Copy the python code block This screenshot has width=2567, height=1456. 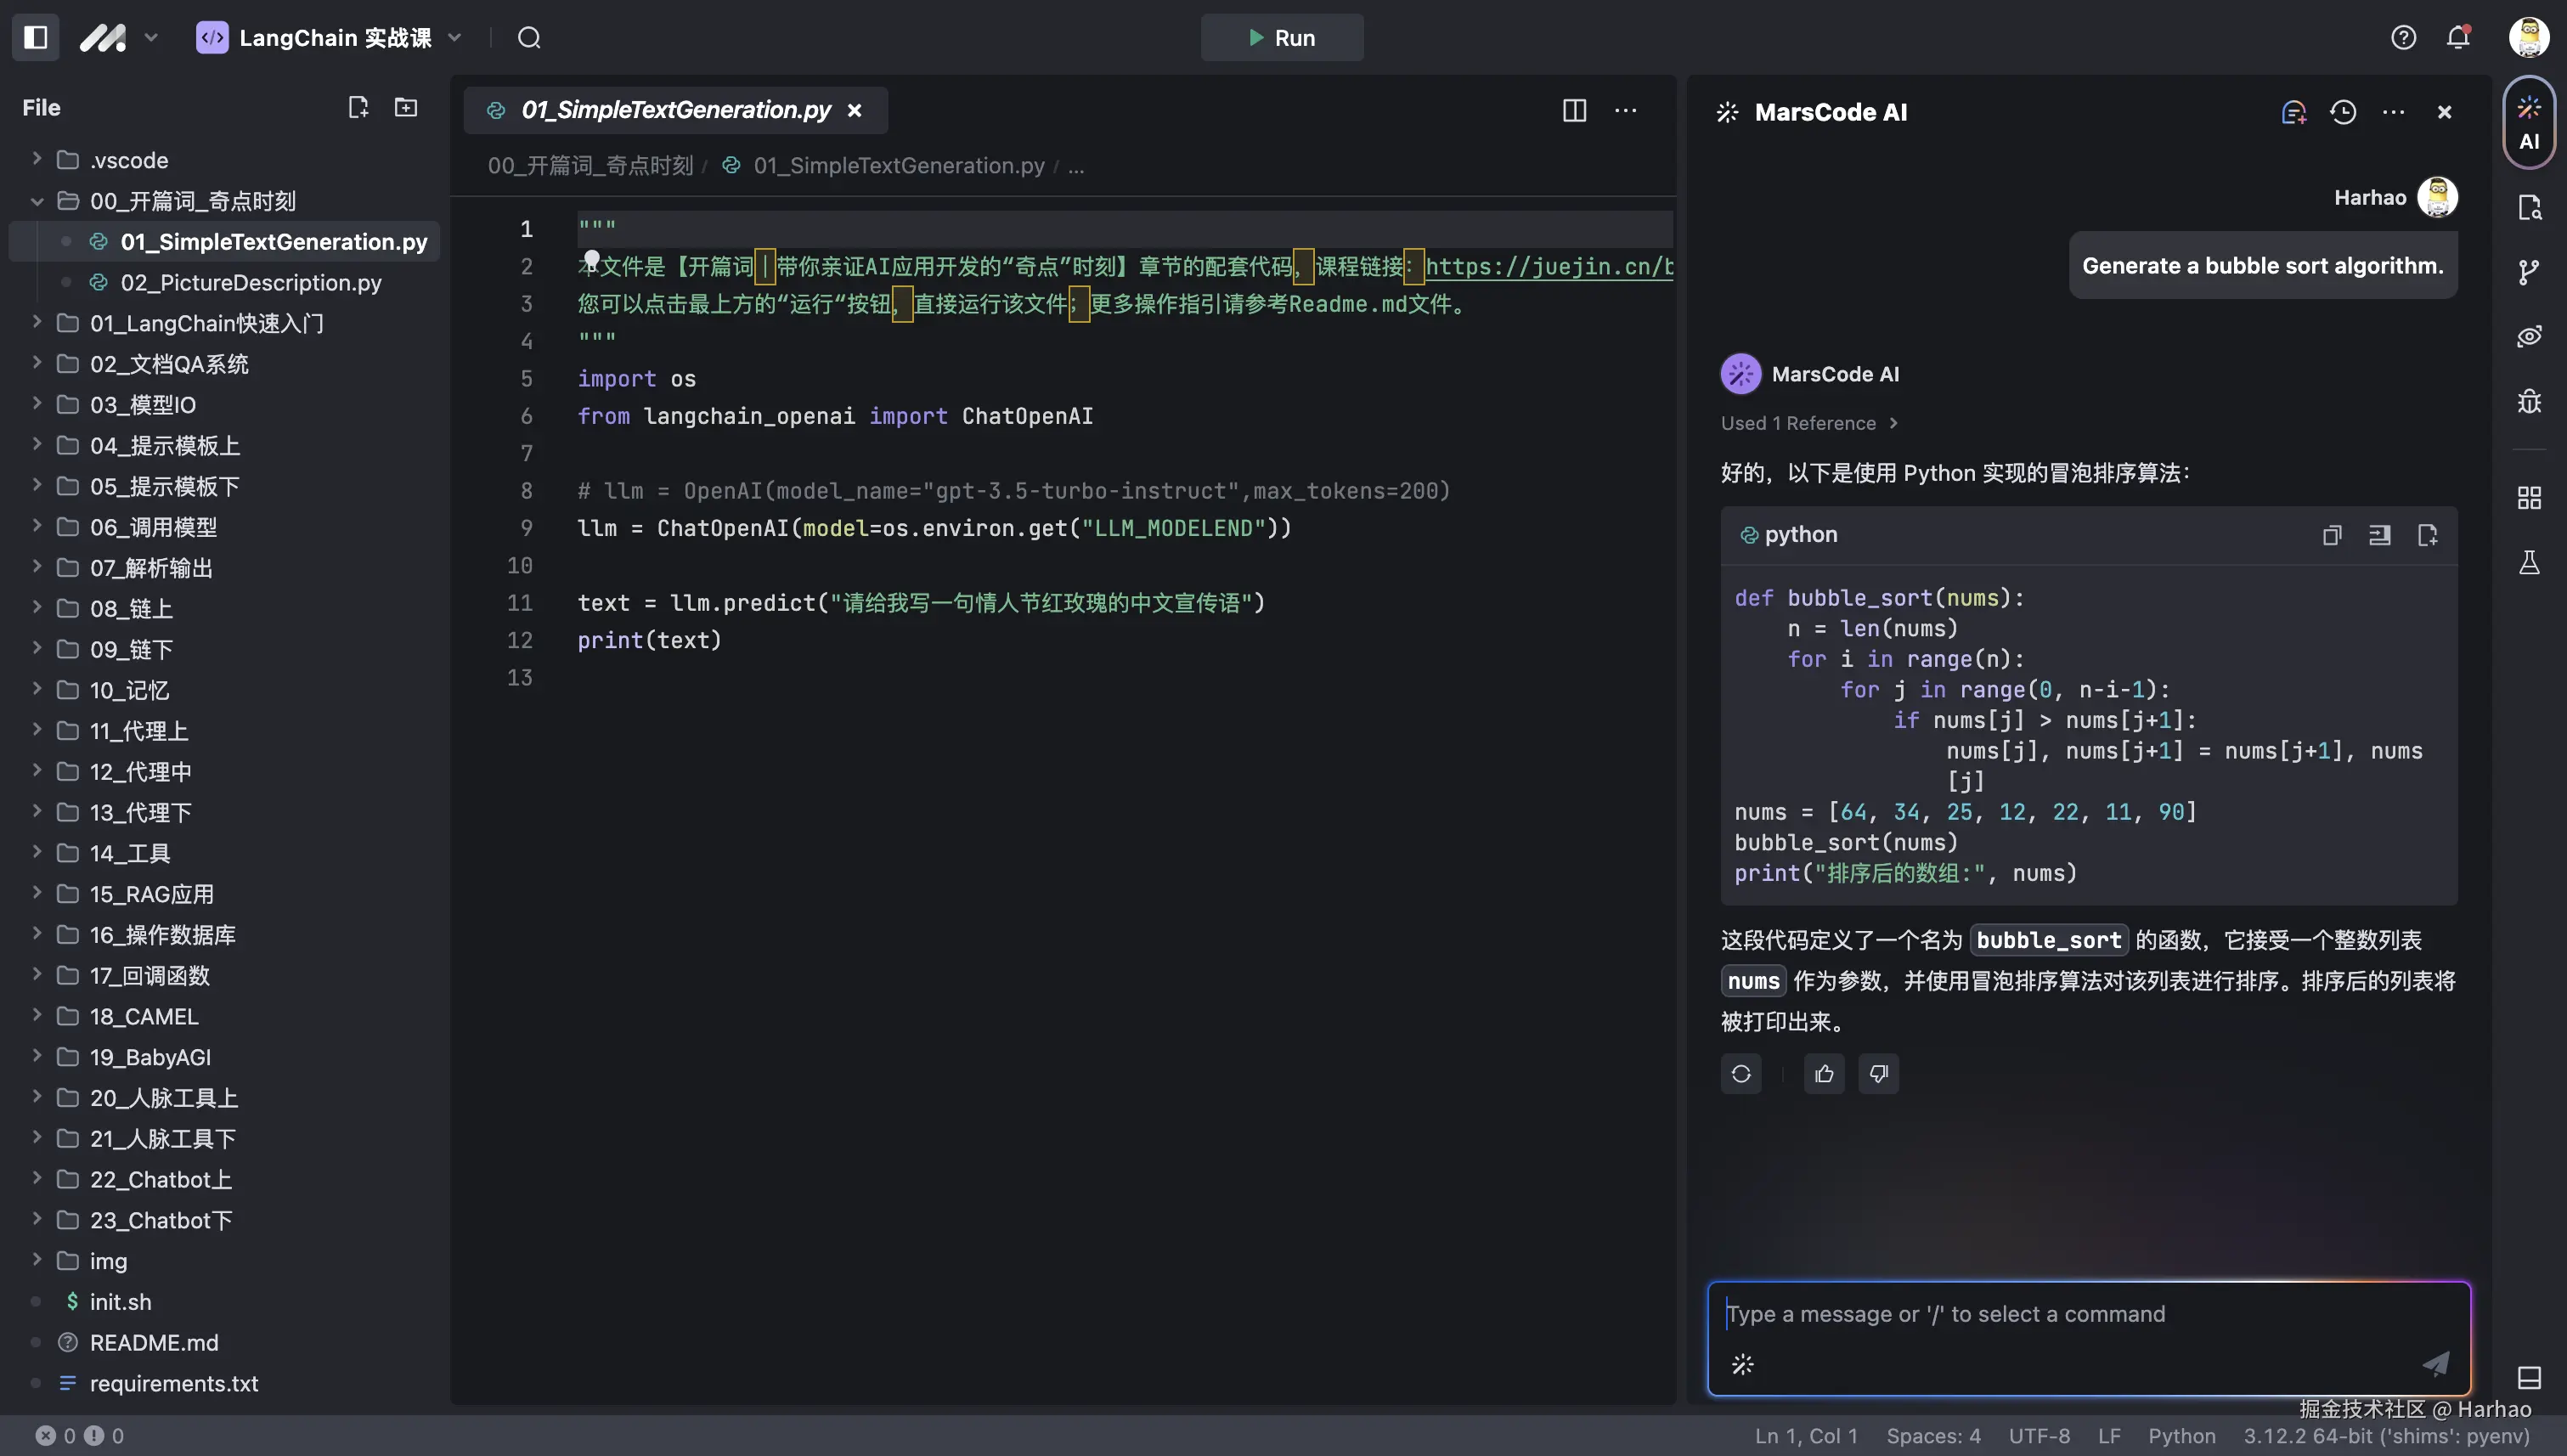pos(2332,535)
